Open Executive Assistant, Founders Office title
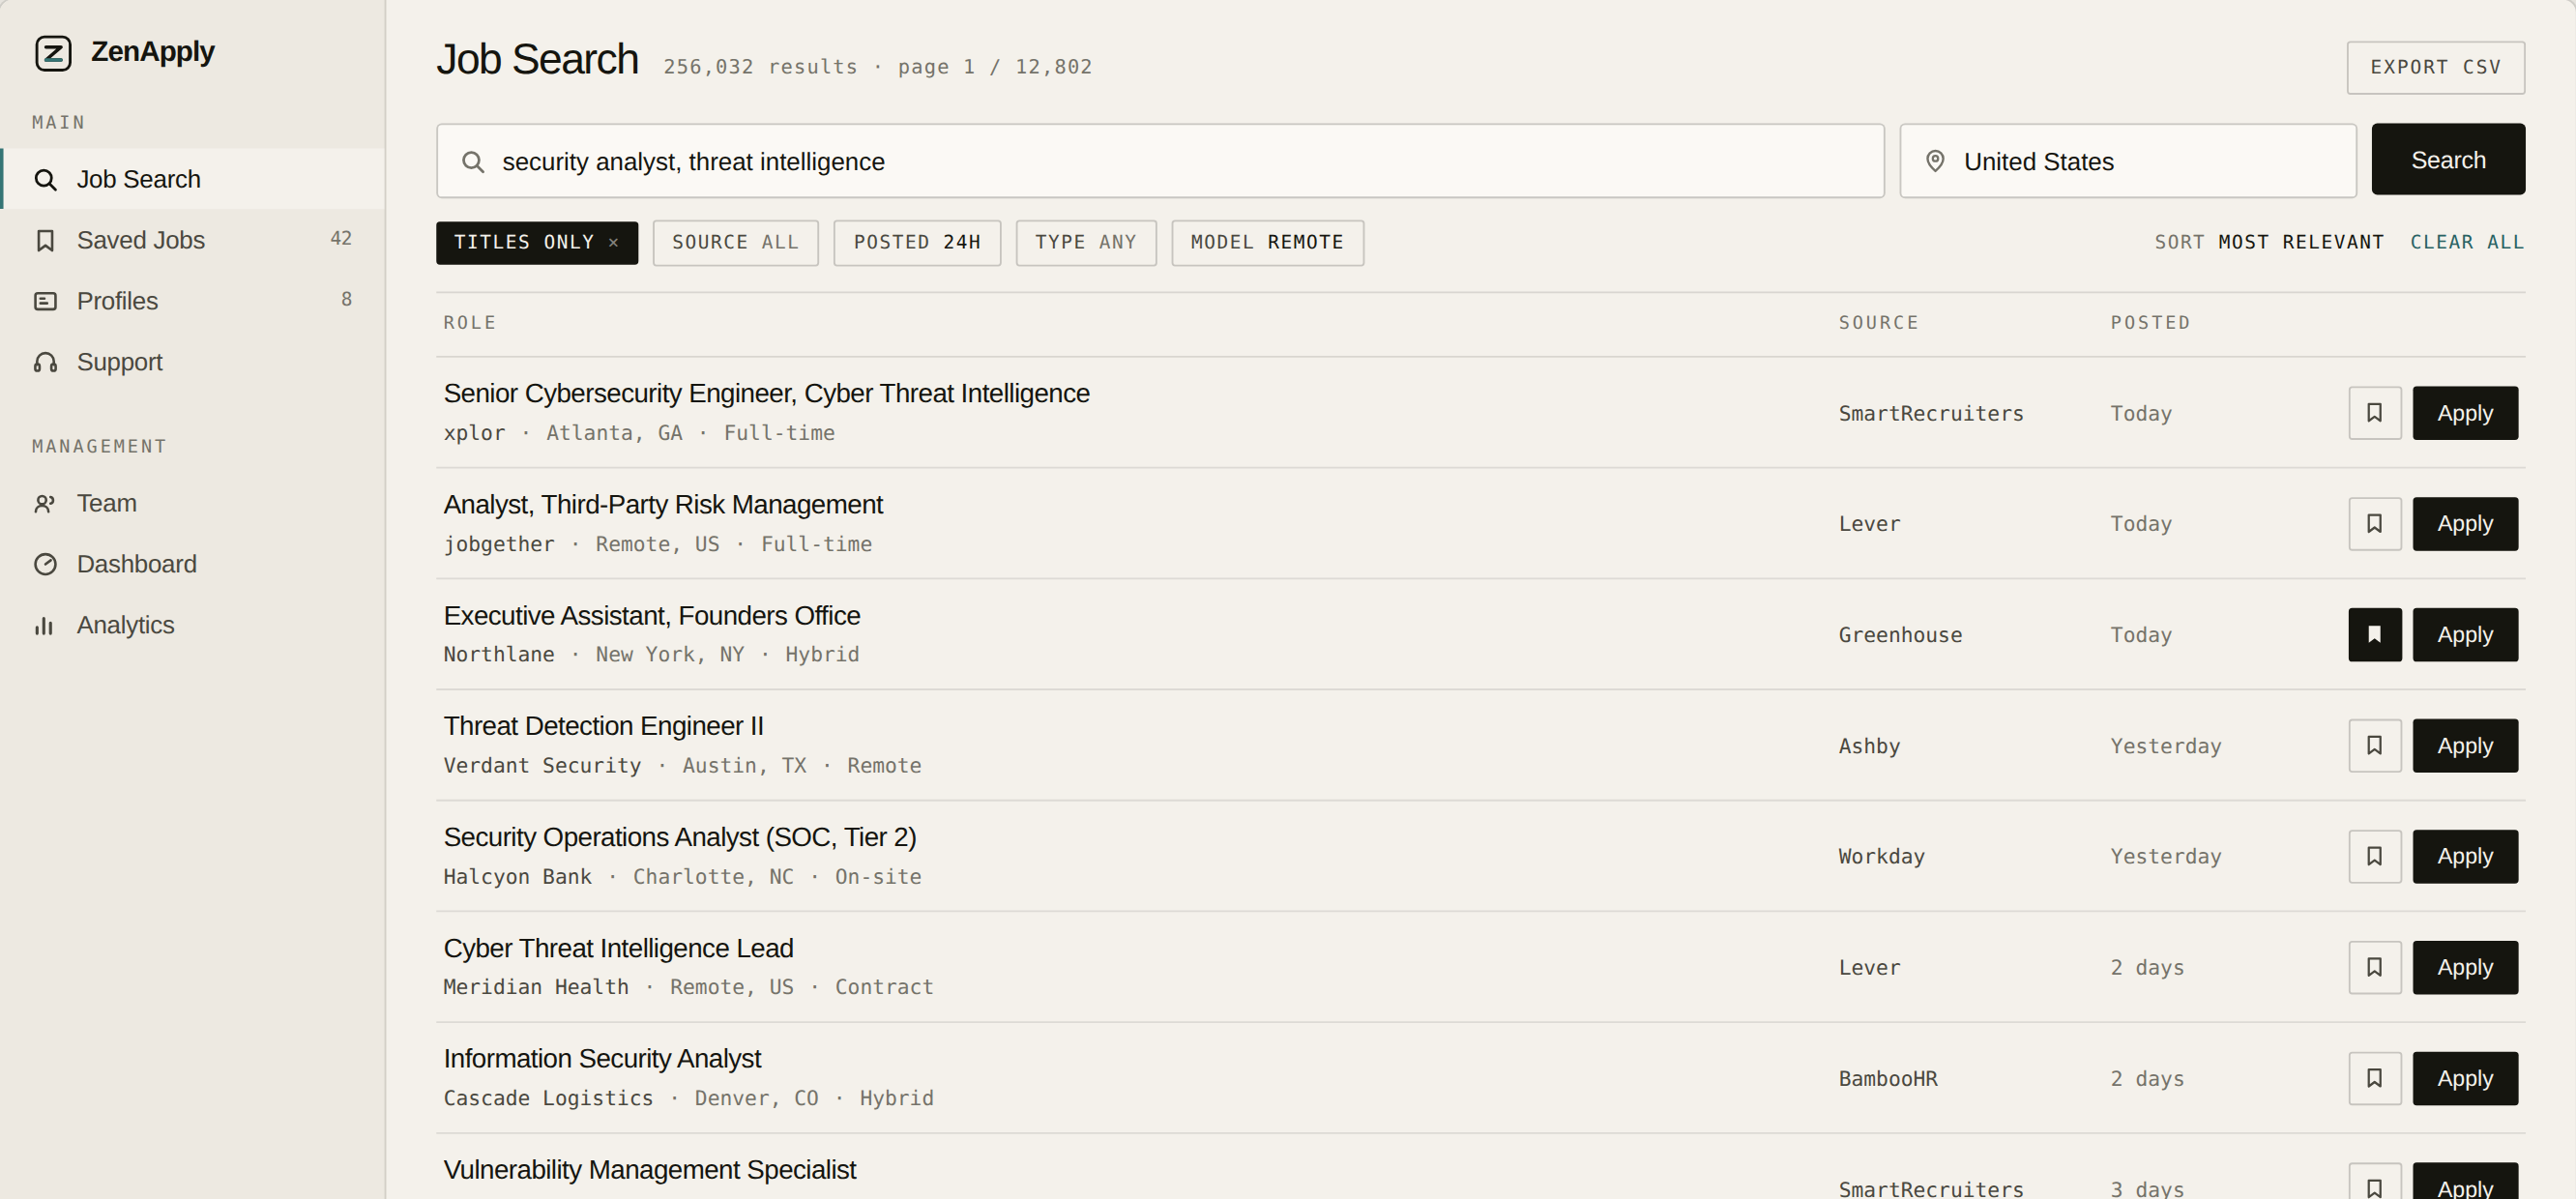 pyautogui.click(x=652, y=616)
